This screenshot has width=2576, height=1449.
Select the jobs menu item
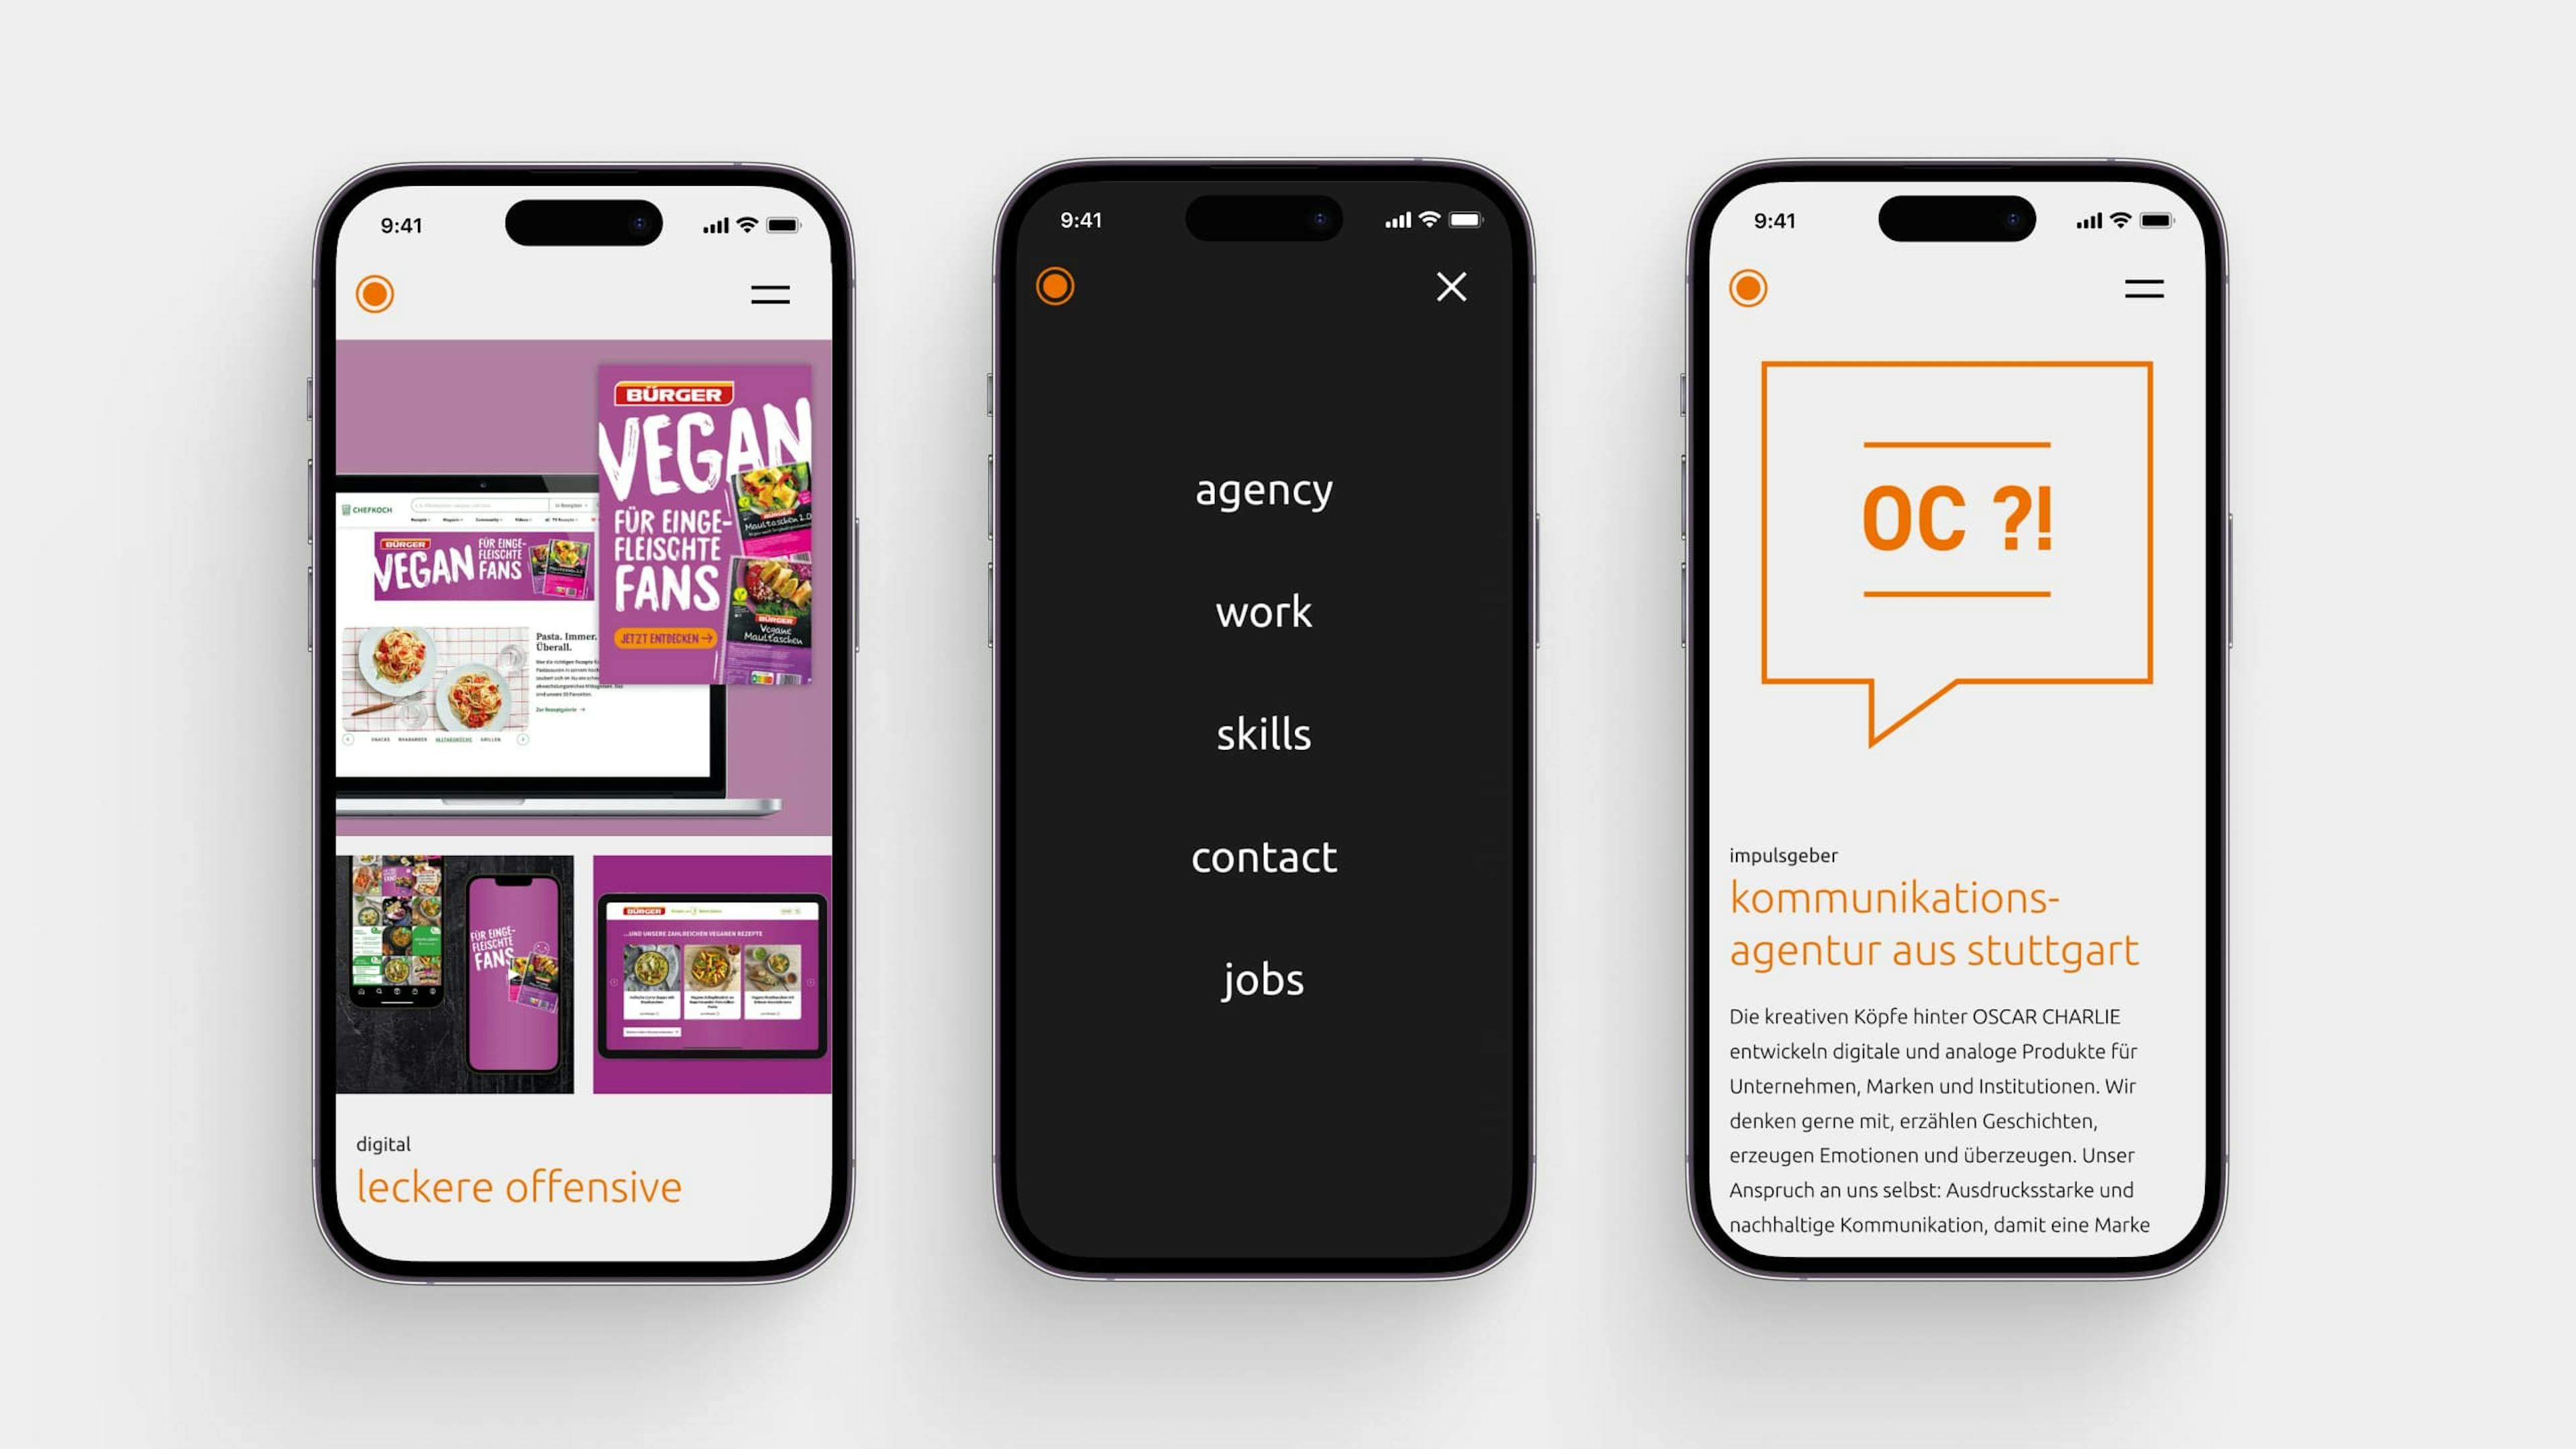(x=1263, y=978)
